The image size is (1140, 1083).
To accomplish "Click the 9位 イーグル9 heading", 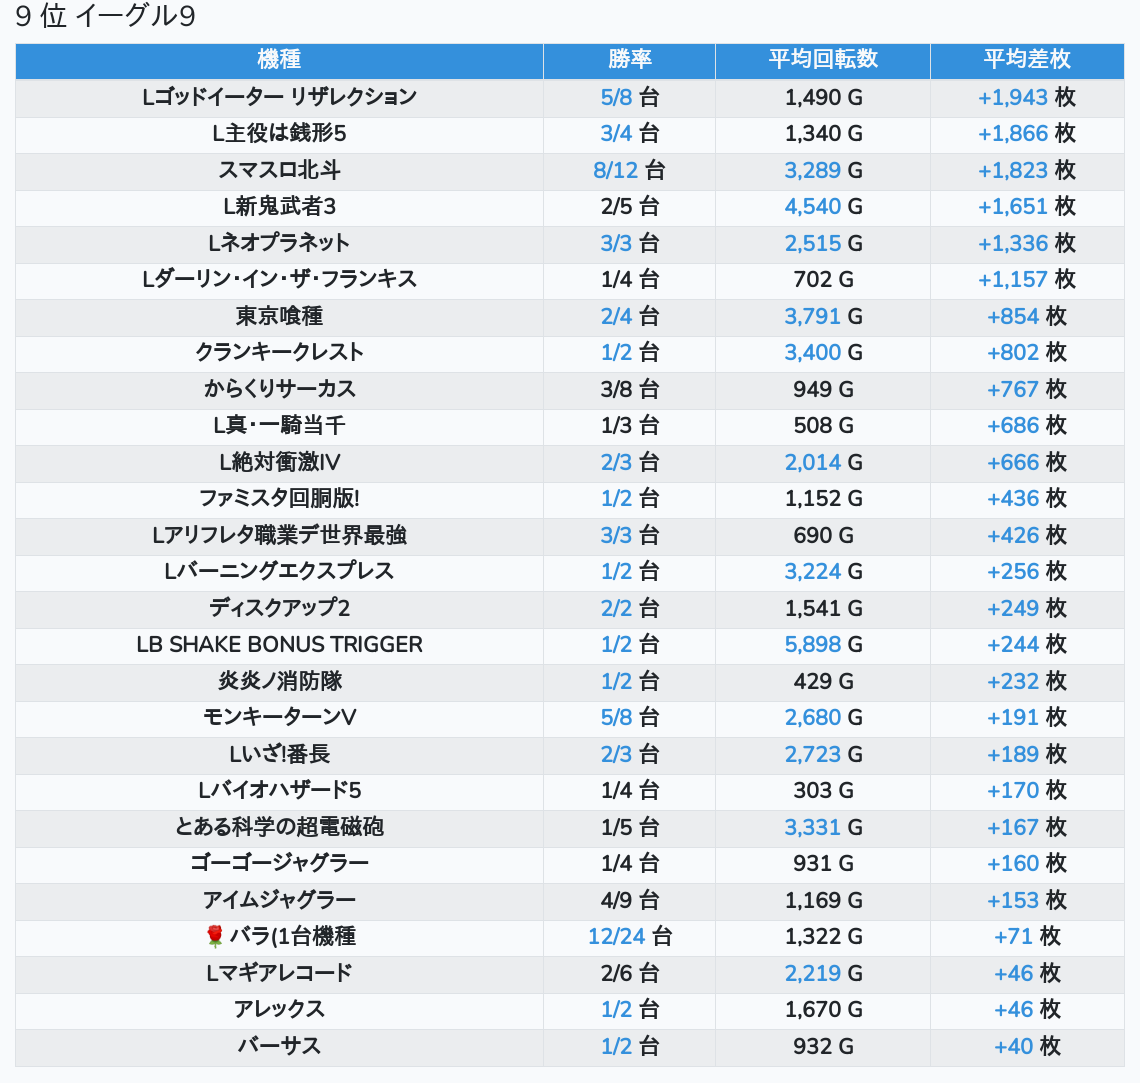I will click(105, 17).
